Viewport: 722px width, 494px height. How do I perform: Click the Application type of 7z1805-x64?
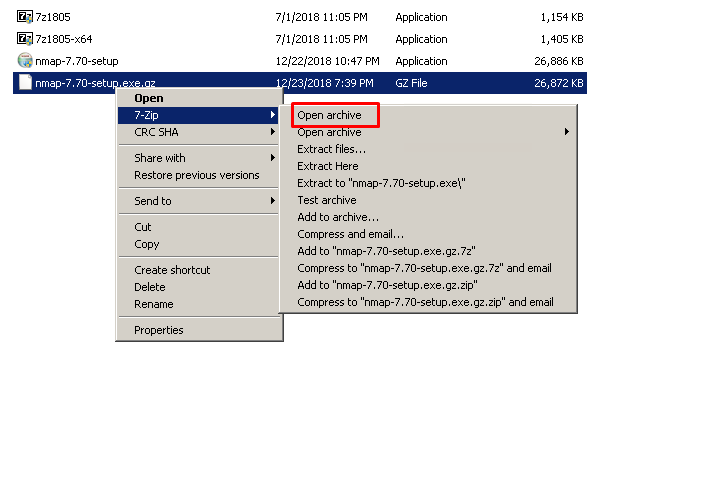click(421, 39)
